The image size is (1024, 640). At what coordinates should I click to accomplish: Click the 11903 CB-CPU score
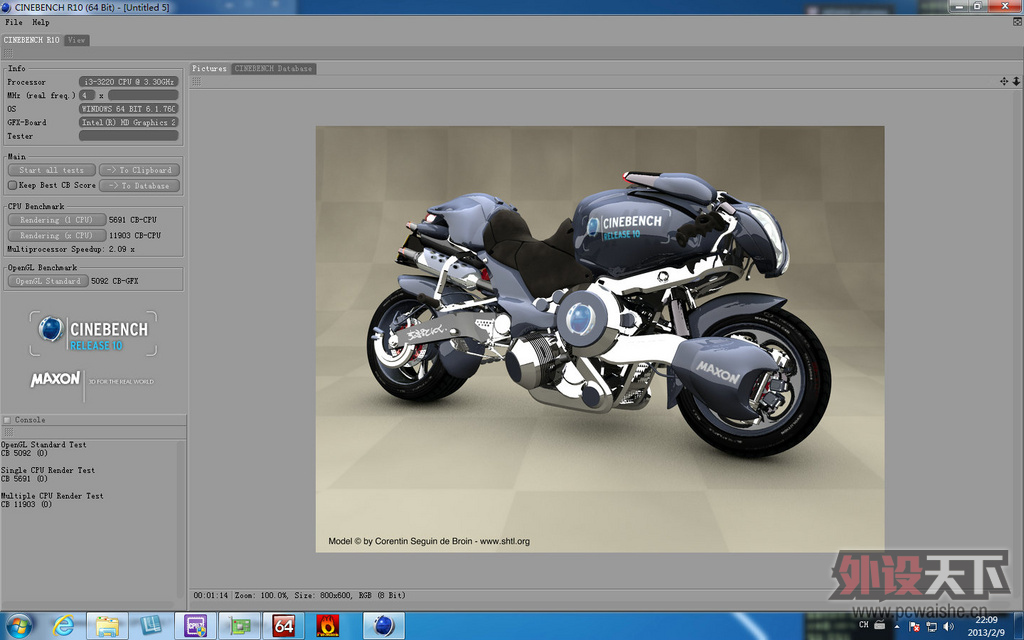coord(135,235)
